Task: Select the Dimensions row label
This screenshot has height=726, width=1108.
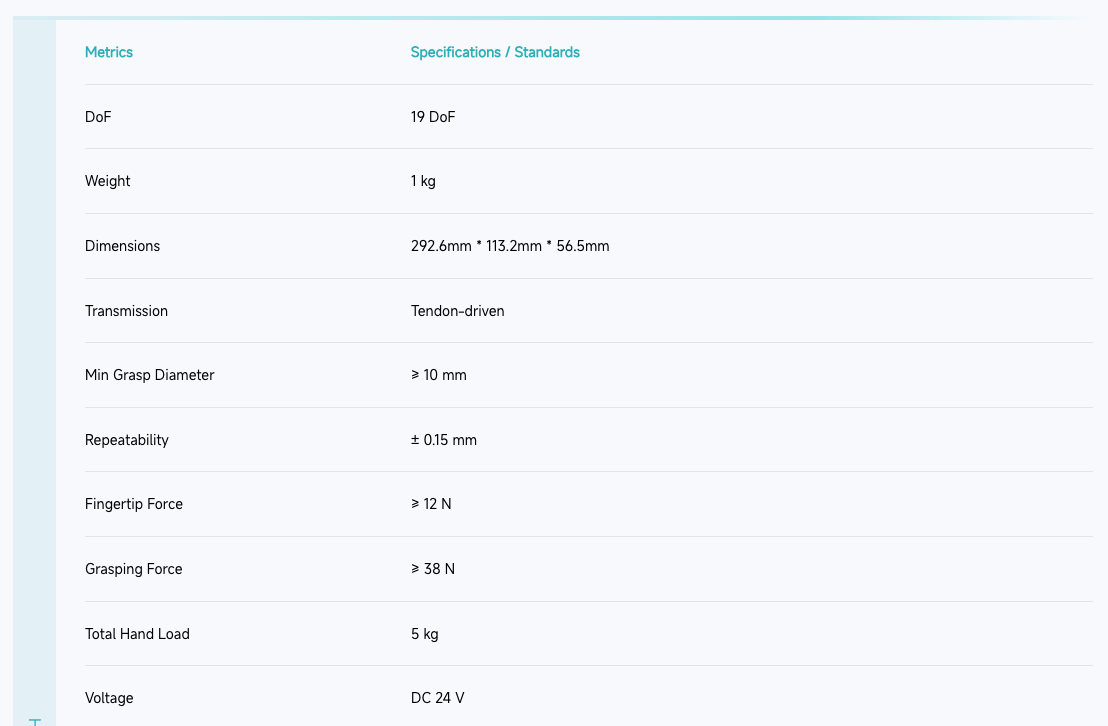Action: [x=122, y=246]
